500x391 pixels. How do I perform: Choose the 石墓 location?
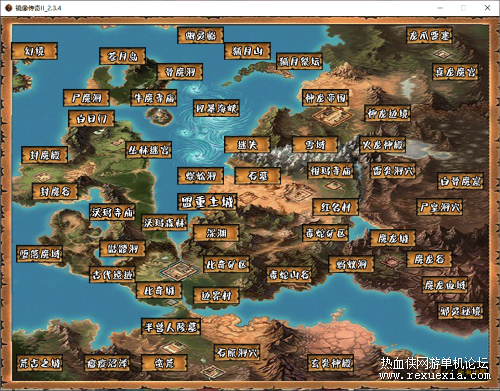(x=258, y=176)
